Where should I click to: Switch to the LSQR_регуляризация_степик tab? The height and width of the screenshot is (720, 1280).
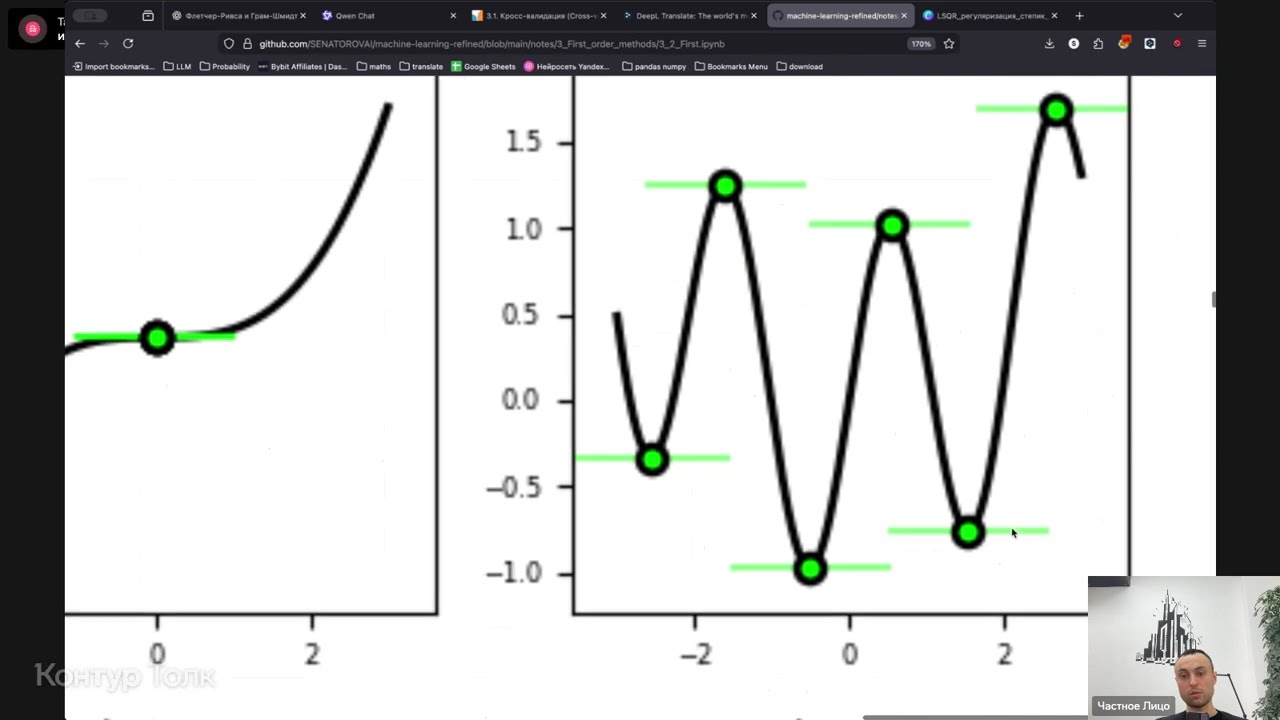point(989,15)
